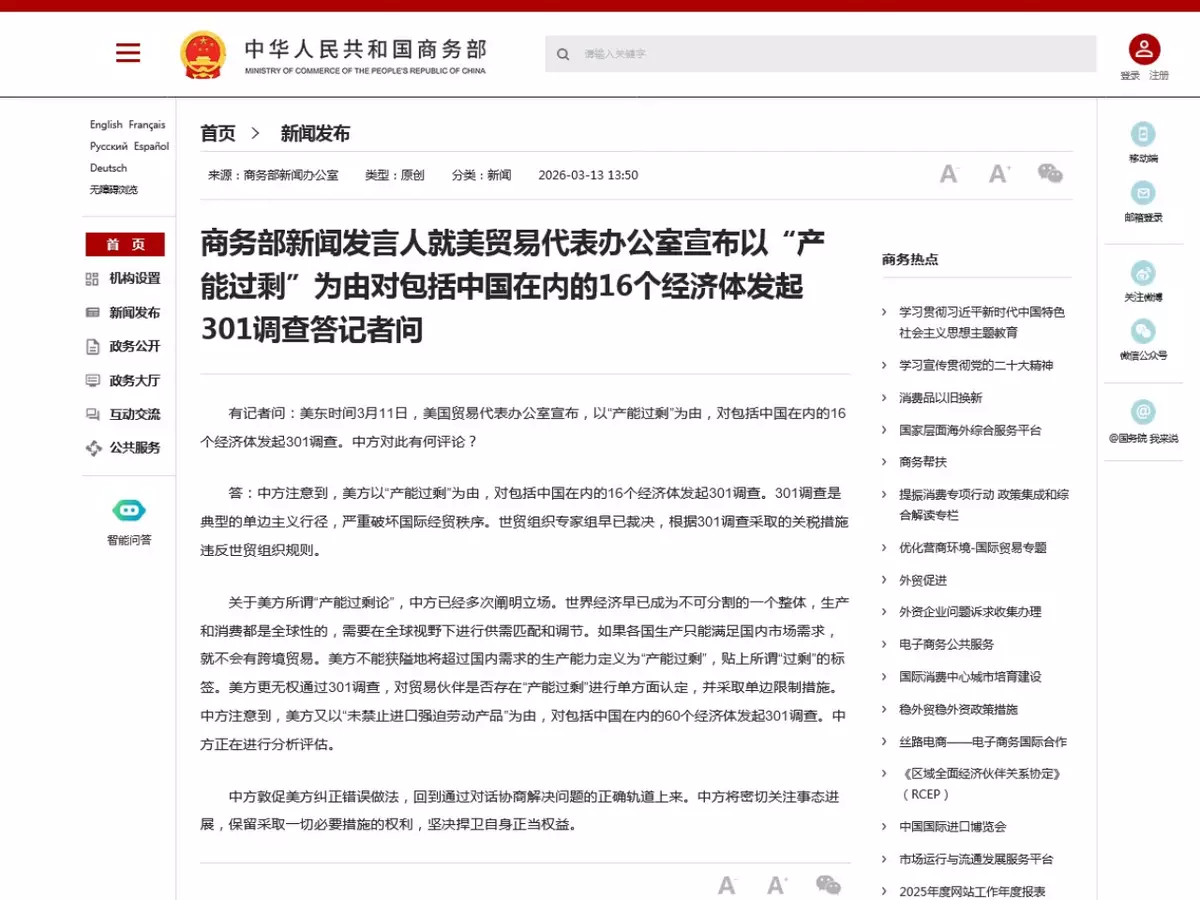1200x900 pixels.
Task: Click 首页 in the breadcrumb
Action: point(218,134)
